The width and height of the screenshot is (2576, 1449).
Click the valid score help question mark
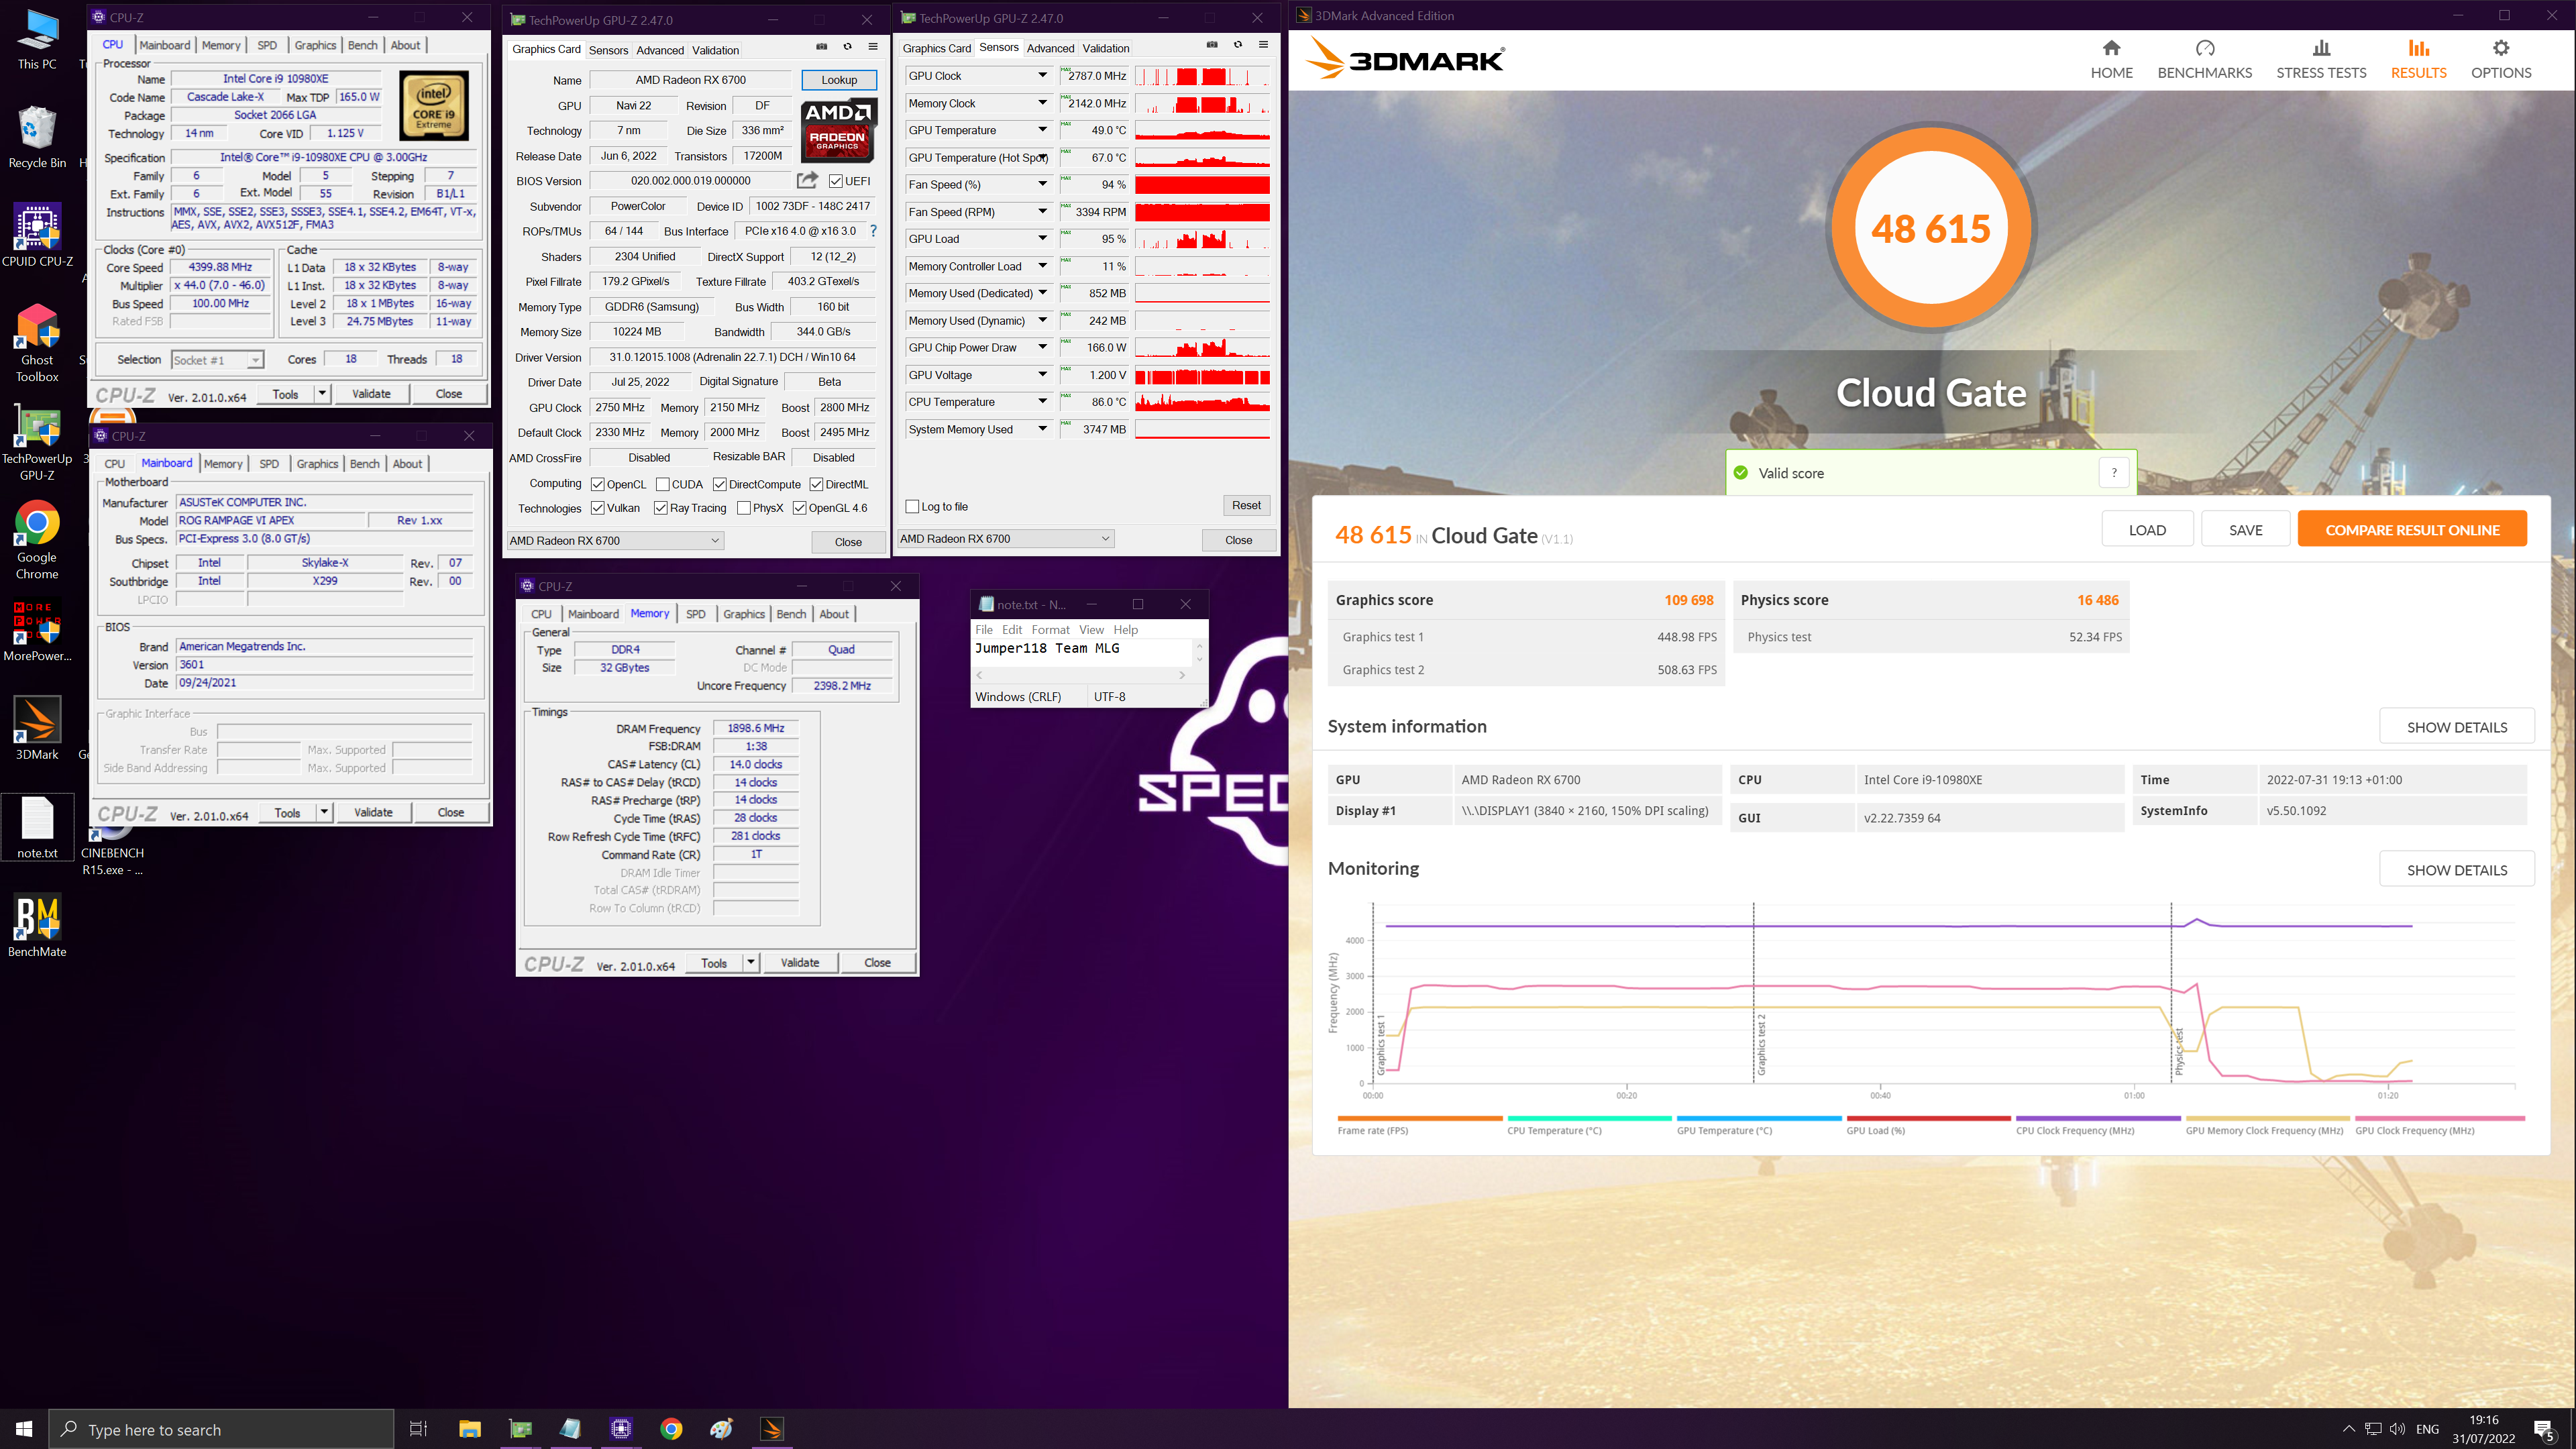pyautogui.click(x=2113, y=473)
